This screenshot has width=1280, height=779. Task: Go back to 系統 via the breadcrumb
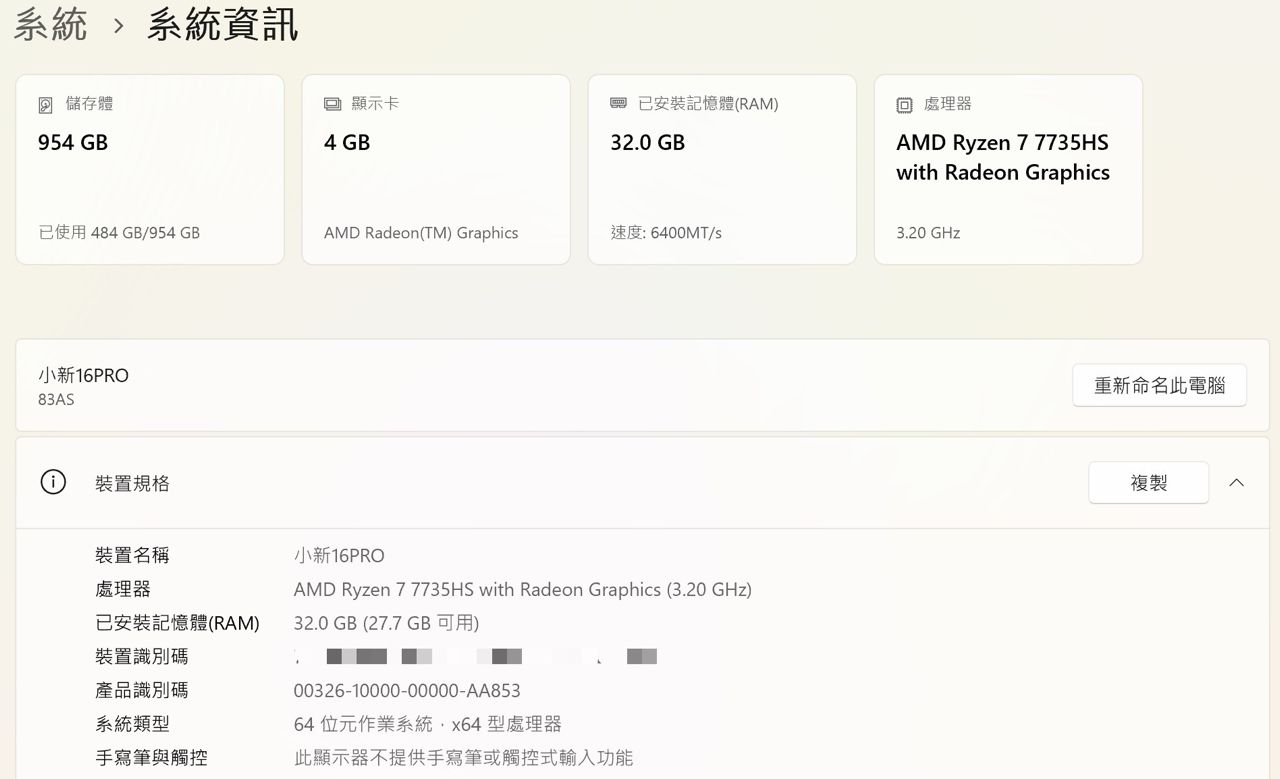[x=50, y=25]
